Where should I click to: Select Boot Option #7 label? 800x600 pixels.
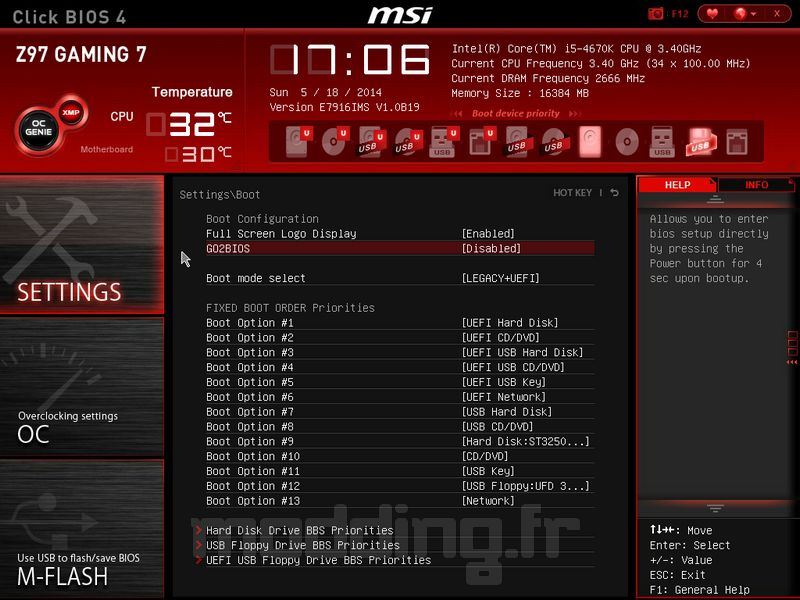tap(249, 412)
